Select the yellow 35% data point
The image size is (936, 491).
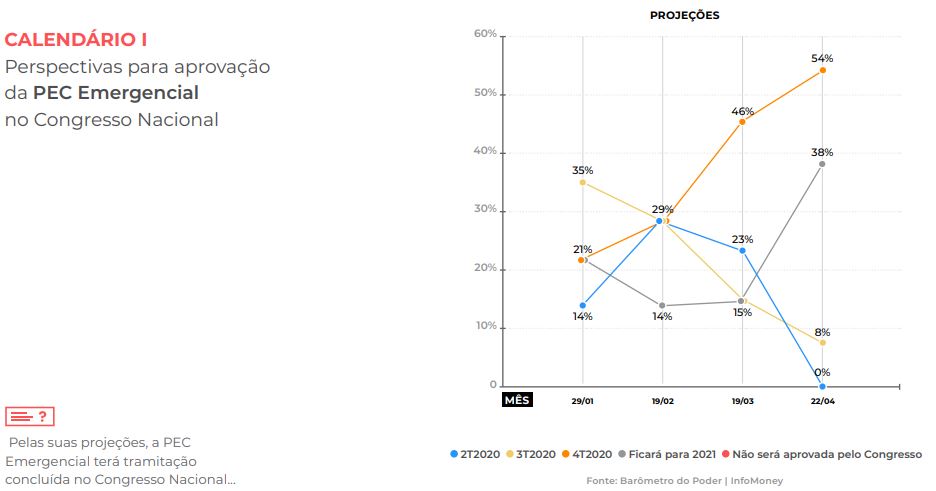[582, 182]
